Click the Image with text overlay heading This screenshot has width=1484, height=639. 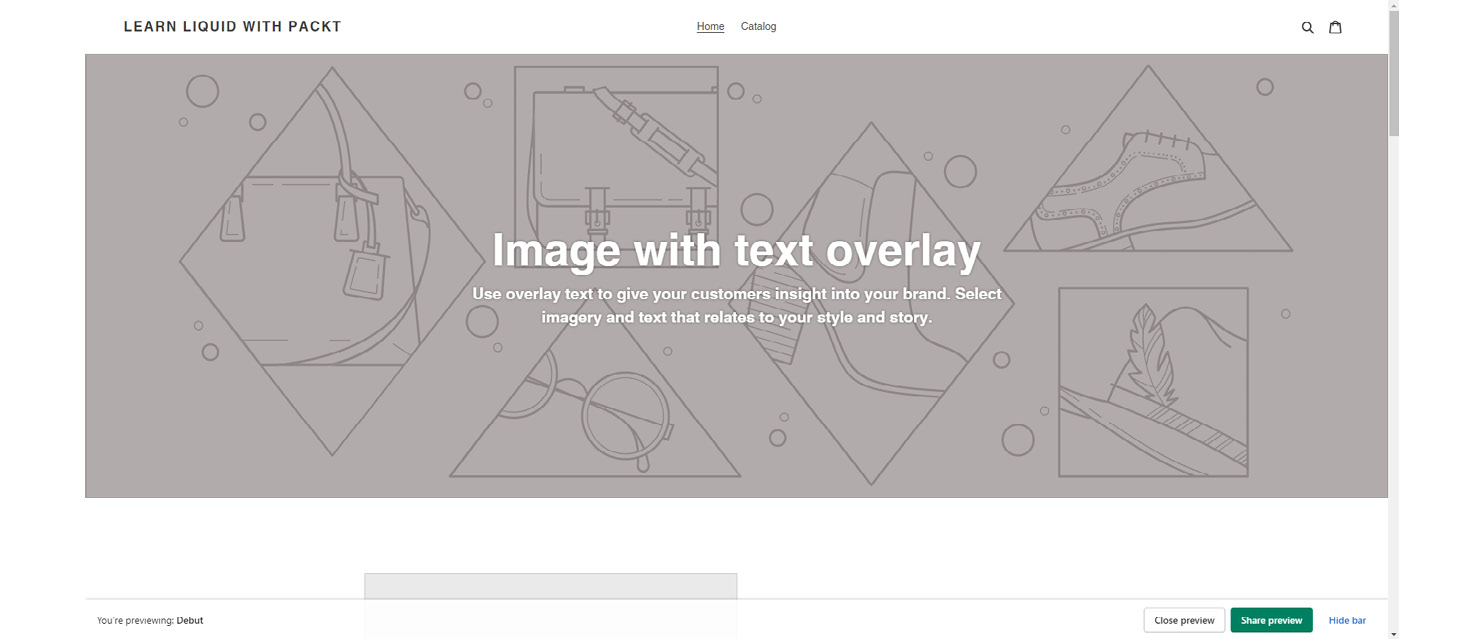[x=736, y=250]
